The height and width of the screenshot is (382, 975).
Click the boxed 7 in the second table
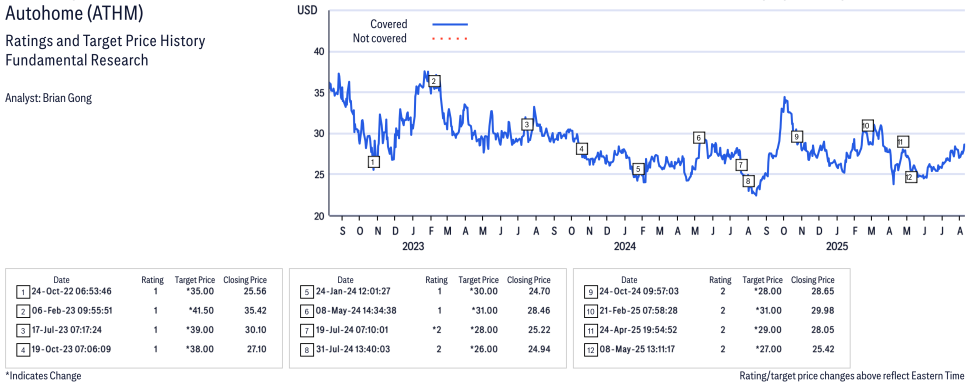click(x=306, y=330)
